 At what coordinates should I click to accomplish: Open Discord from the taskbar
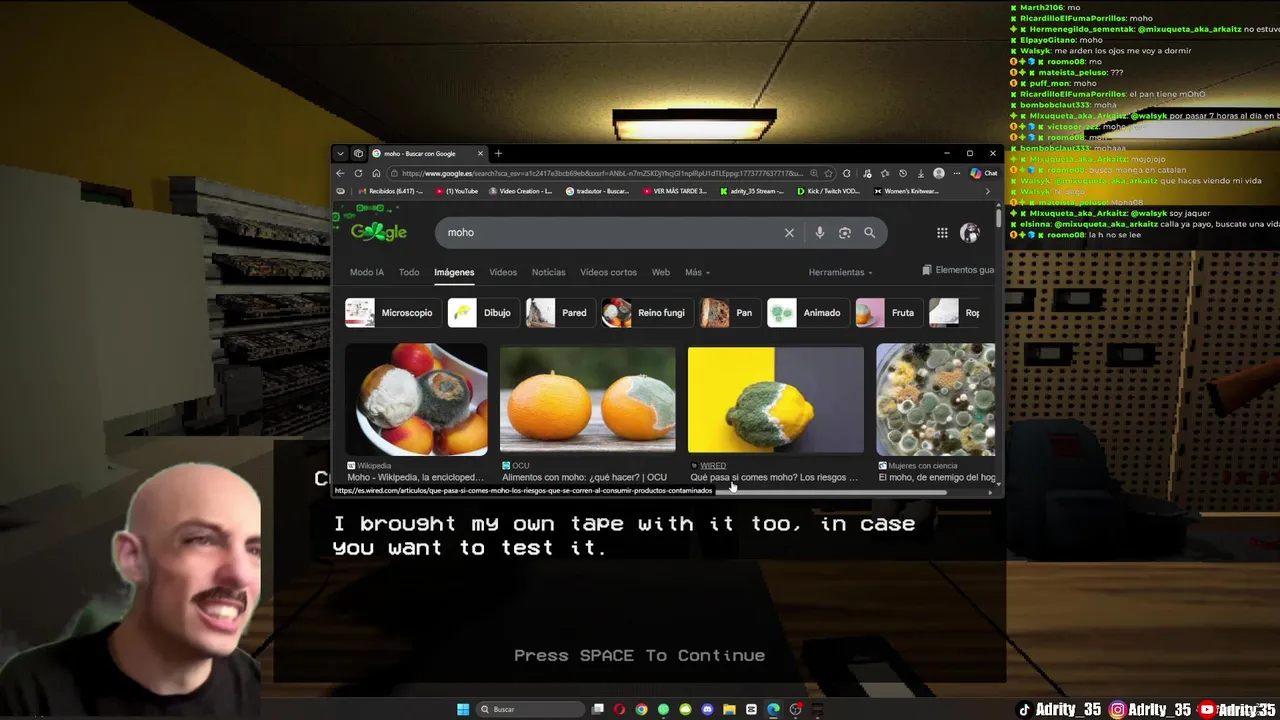point(707,709)
